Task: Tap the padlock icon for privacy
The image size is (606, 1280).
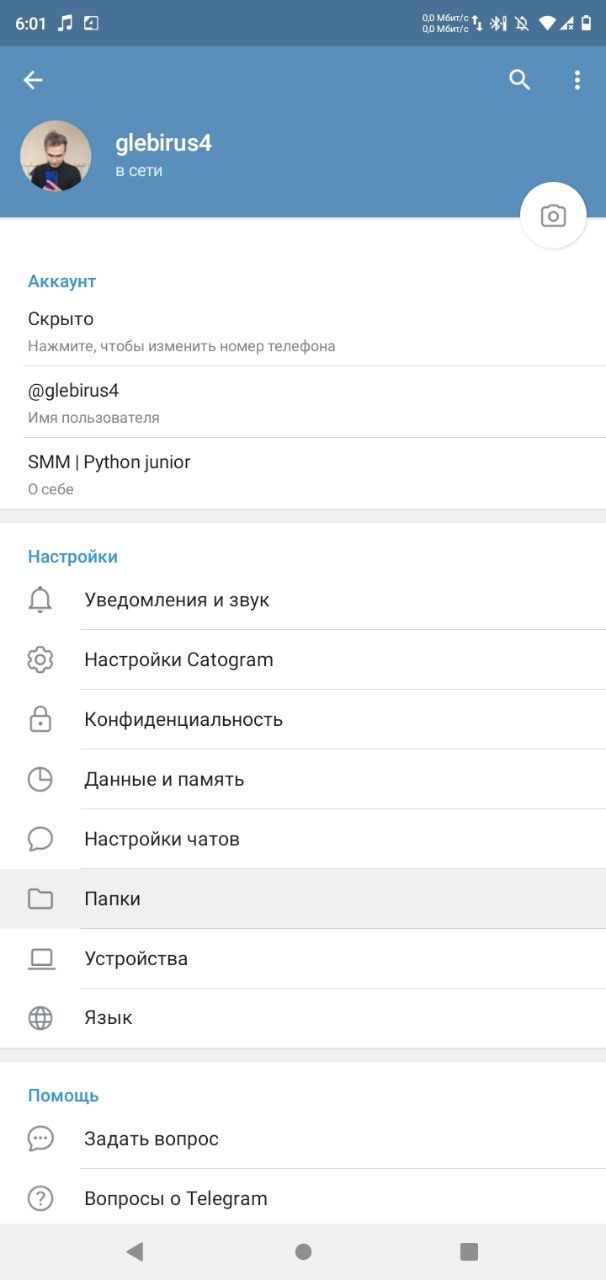Action: [40, 719]
